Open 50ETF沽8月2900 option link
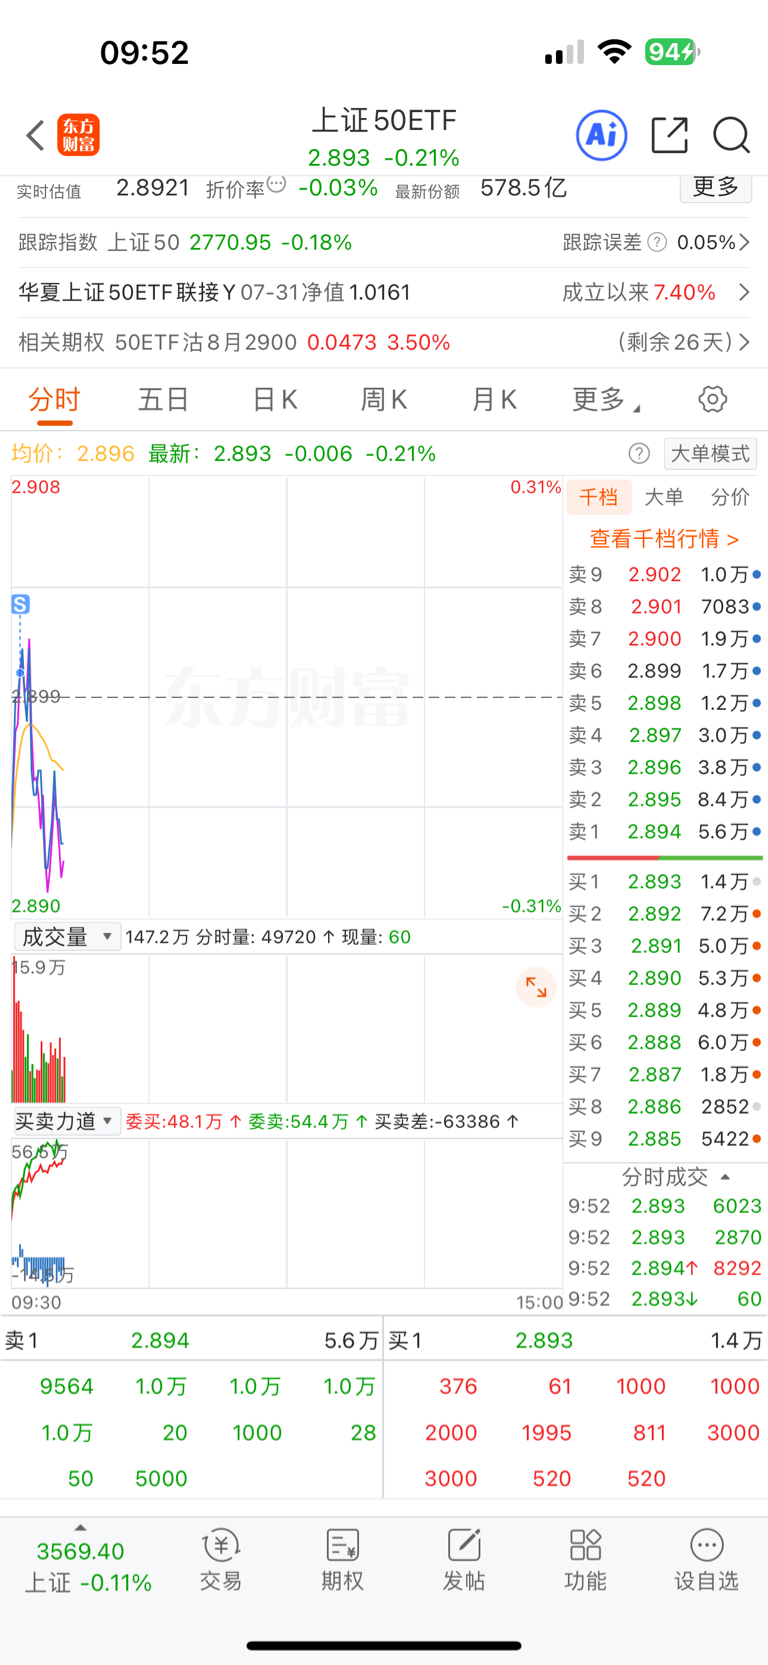Image resolution: width=768 pixels, height=1665 pixels. (206, 342)
